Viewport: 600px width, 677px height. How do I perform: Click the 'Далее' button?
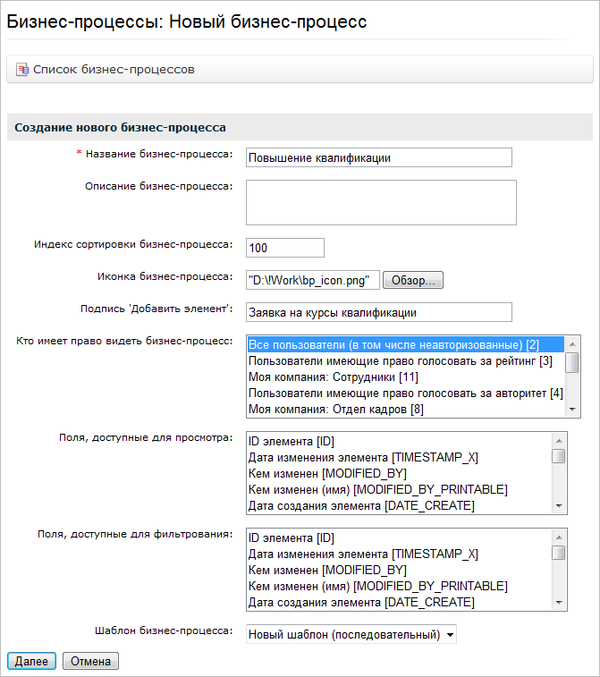pyautogui.click(x=31, y=661)
